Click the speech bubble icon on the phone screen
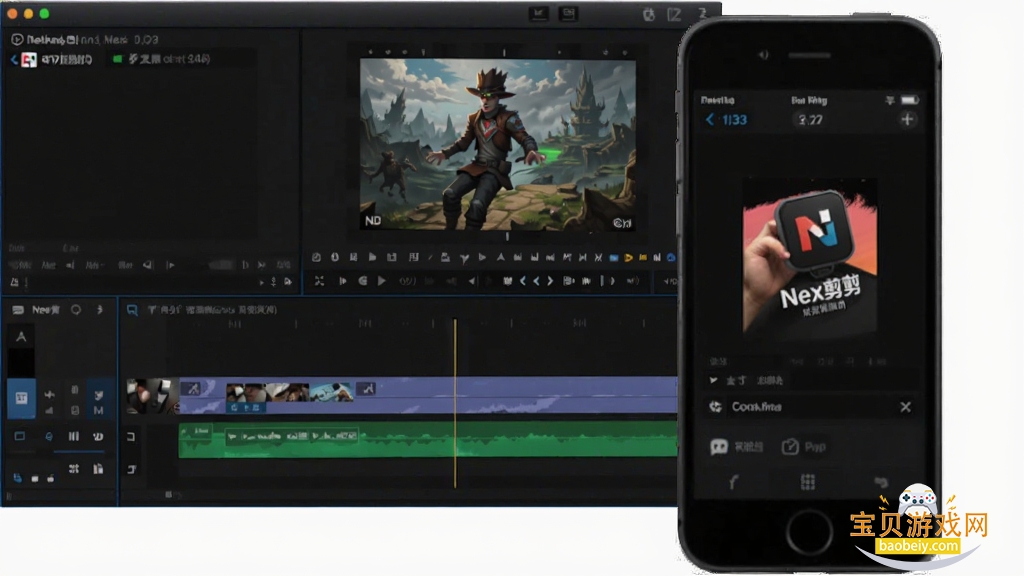This screenshot has width=1024, height=576. (x=718, y=447)
